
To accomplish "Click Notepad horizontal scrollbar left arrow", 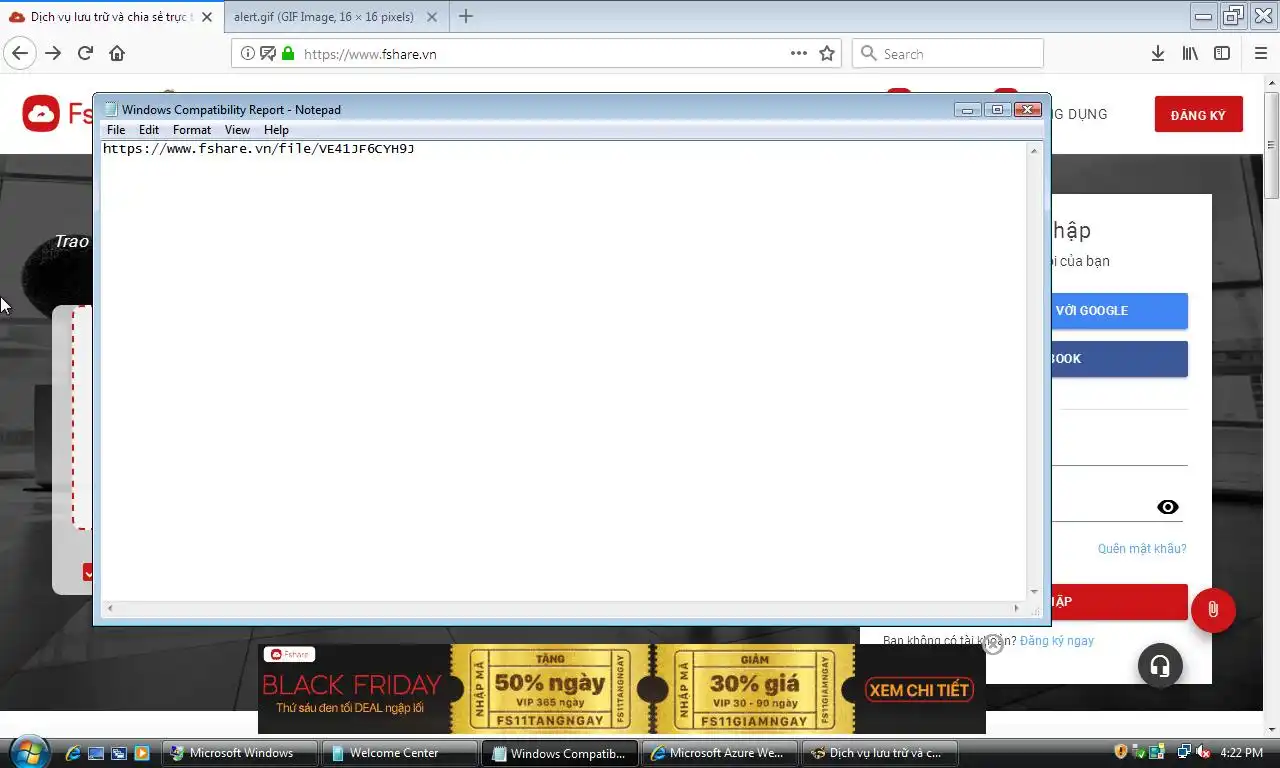I will (x=110, y=608).
